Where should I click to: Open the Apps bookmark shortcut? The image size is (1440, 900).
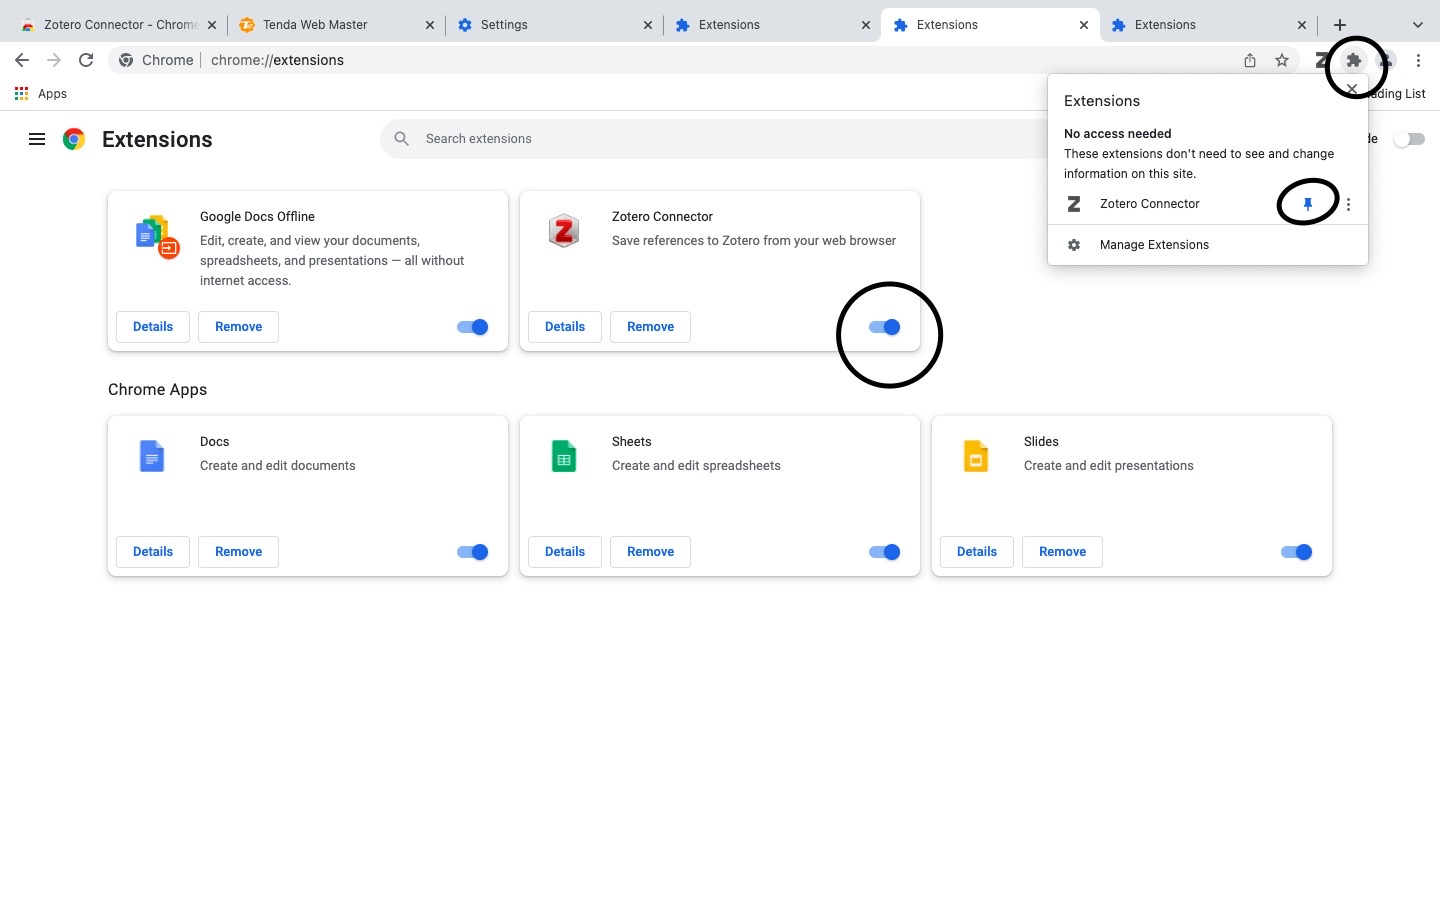(x=41, y=94)
